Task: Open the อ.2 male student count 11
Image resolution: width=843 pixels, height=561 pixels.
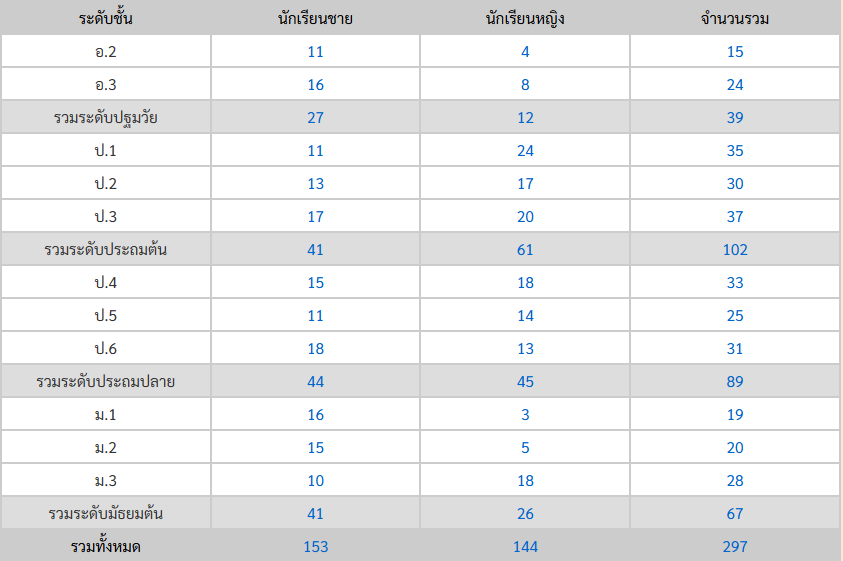Action: [x=316, y=52]
